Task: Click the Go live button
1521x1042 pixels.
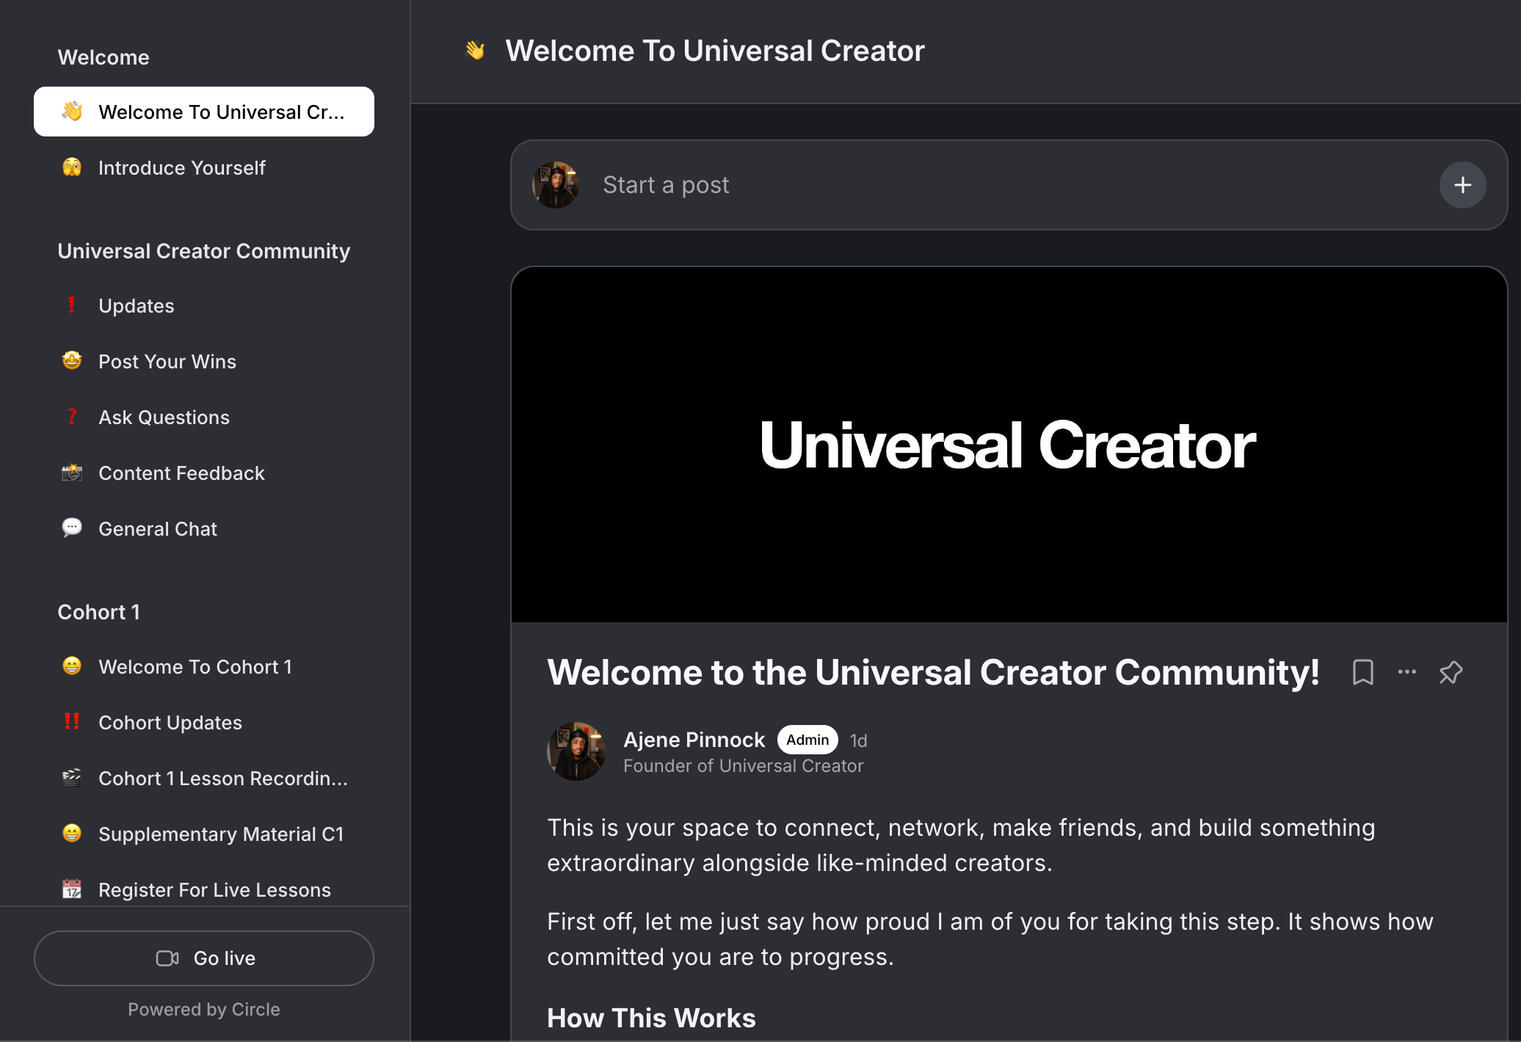Action: coord(204,958)
